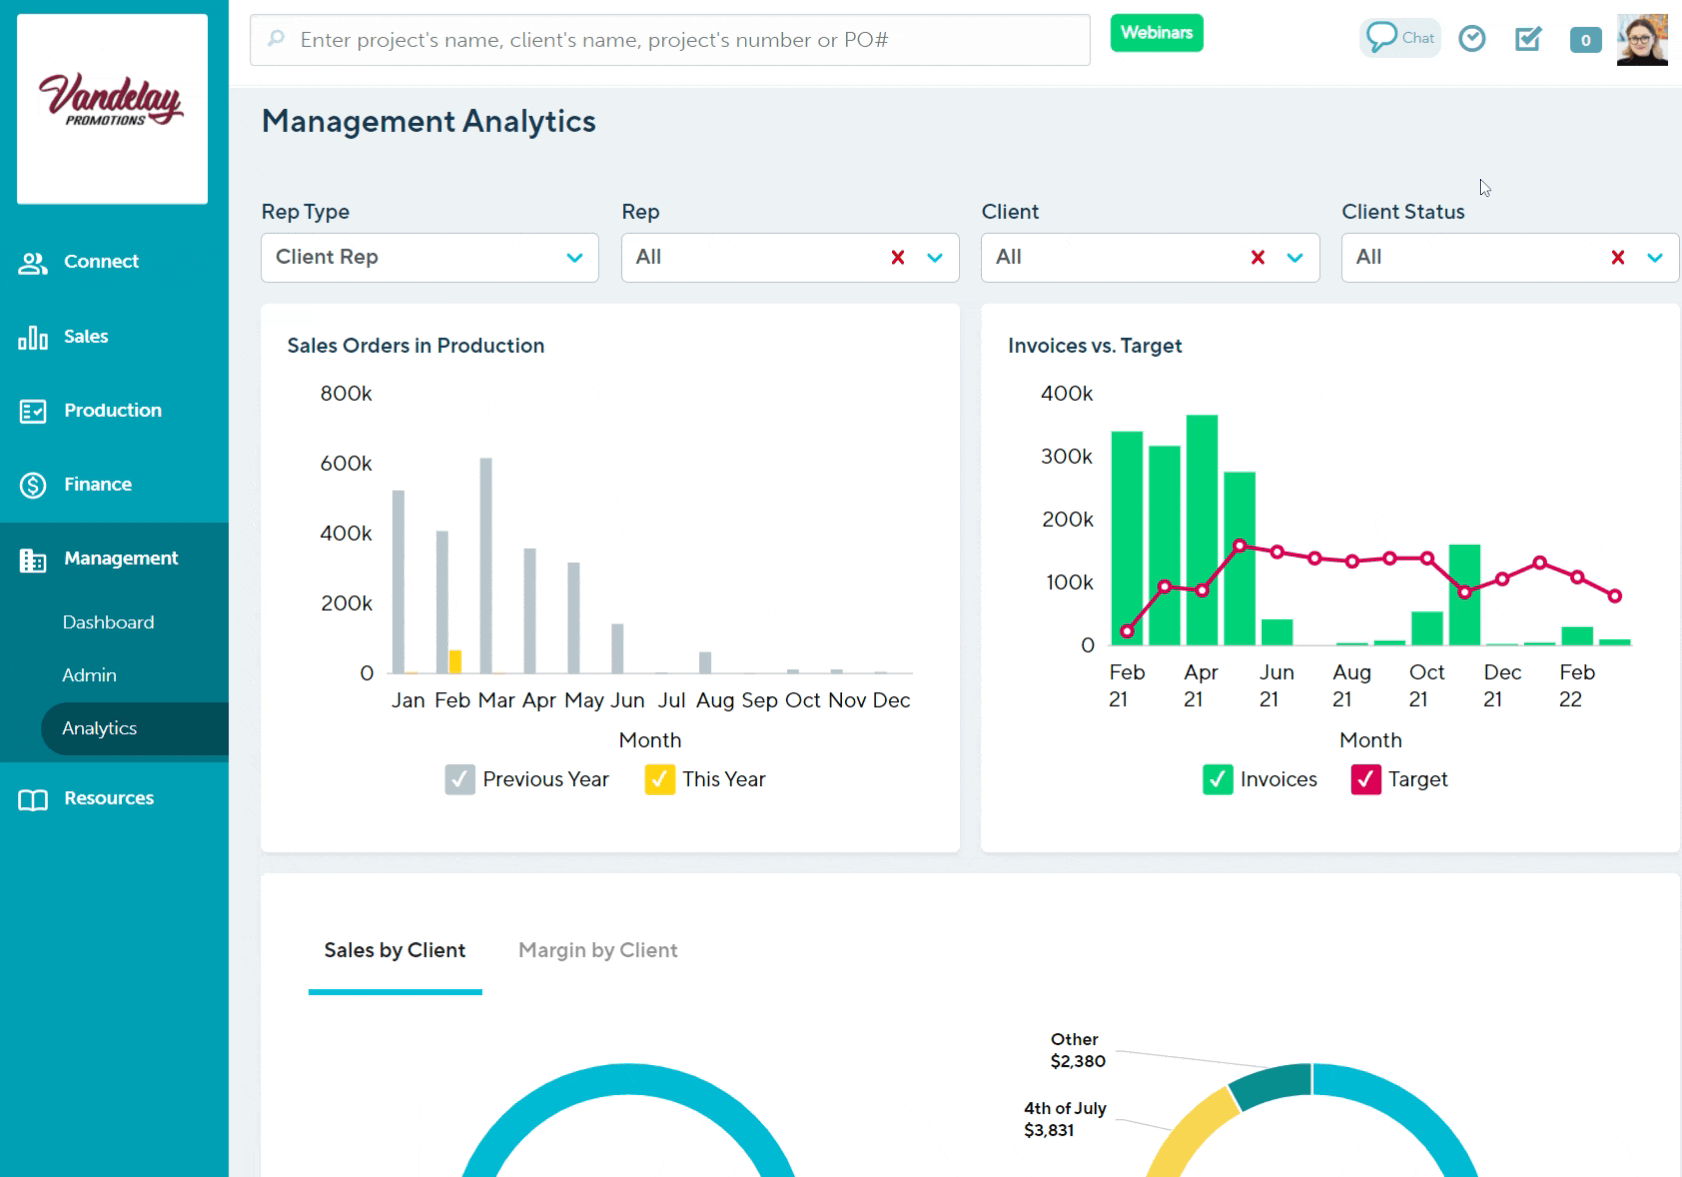Open the Client Status dropdown arrow
The image size is (1682, 1177).
1655,258
